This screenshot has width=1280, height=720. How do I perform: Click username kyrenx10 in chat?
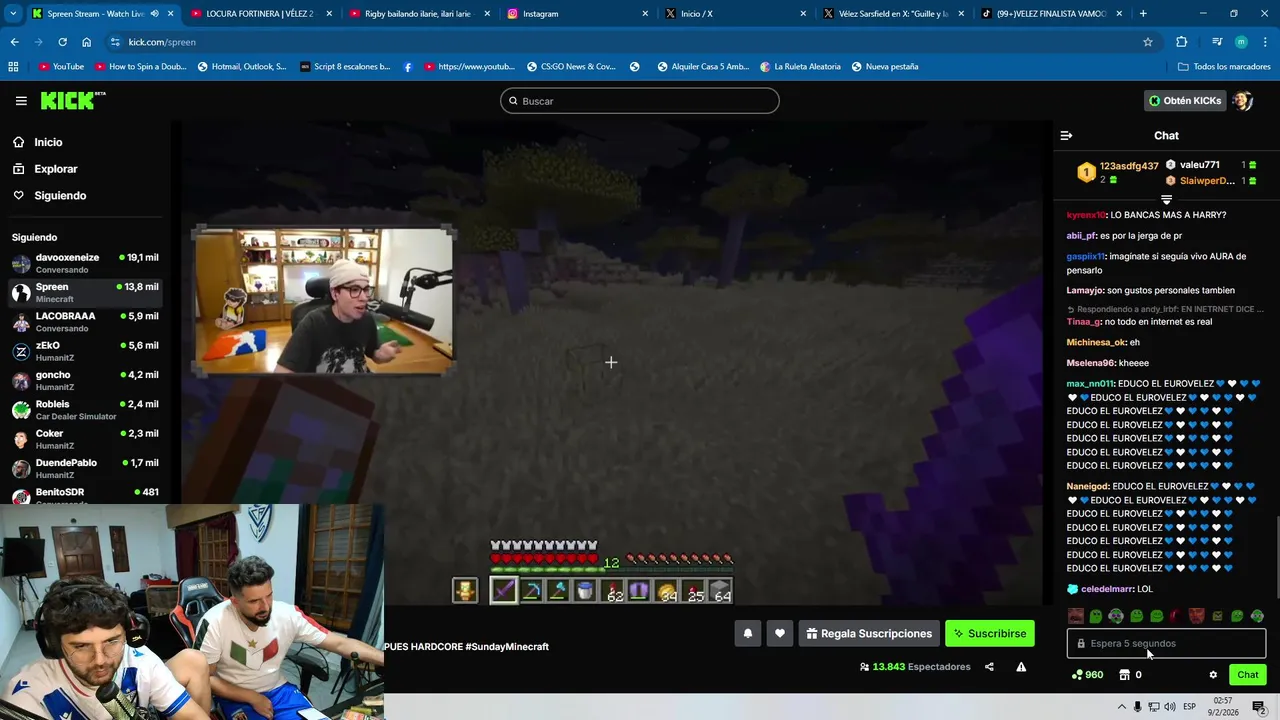coord(1086,215)
